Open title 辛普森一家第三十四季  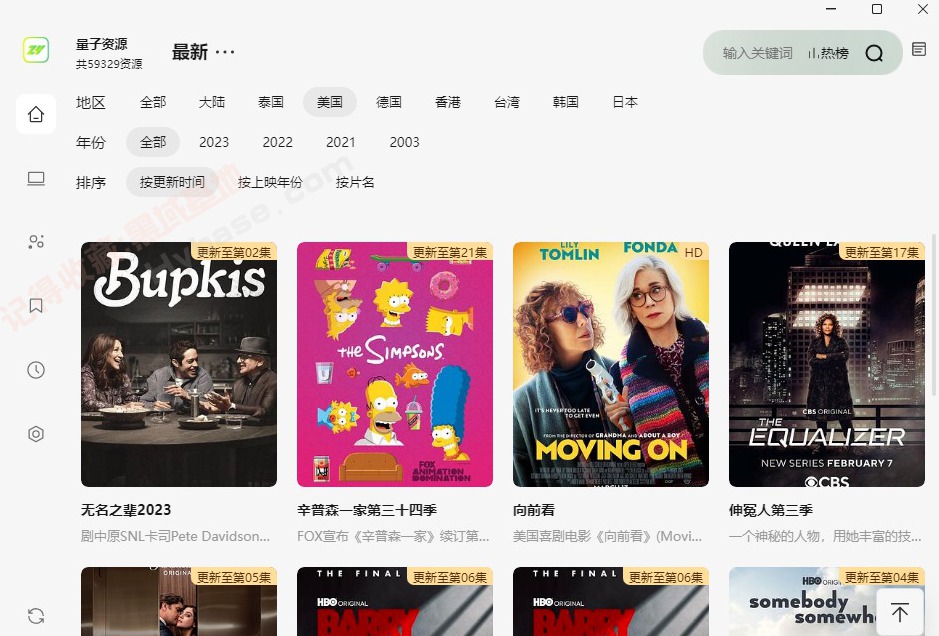tap(367, 510)
